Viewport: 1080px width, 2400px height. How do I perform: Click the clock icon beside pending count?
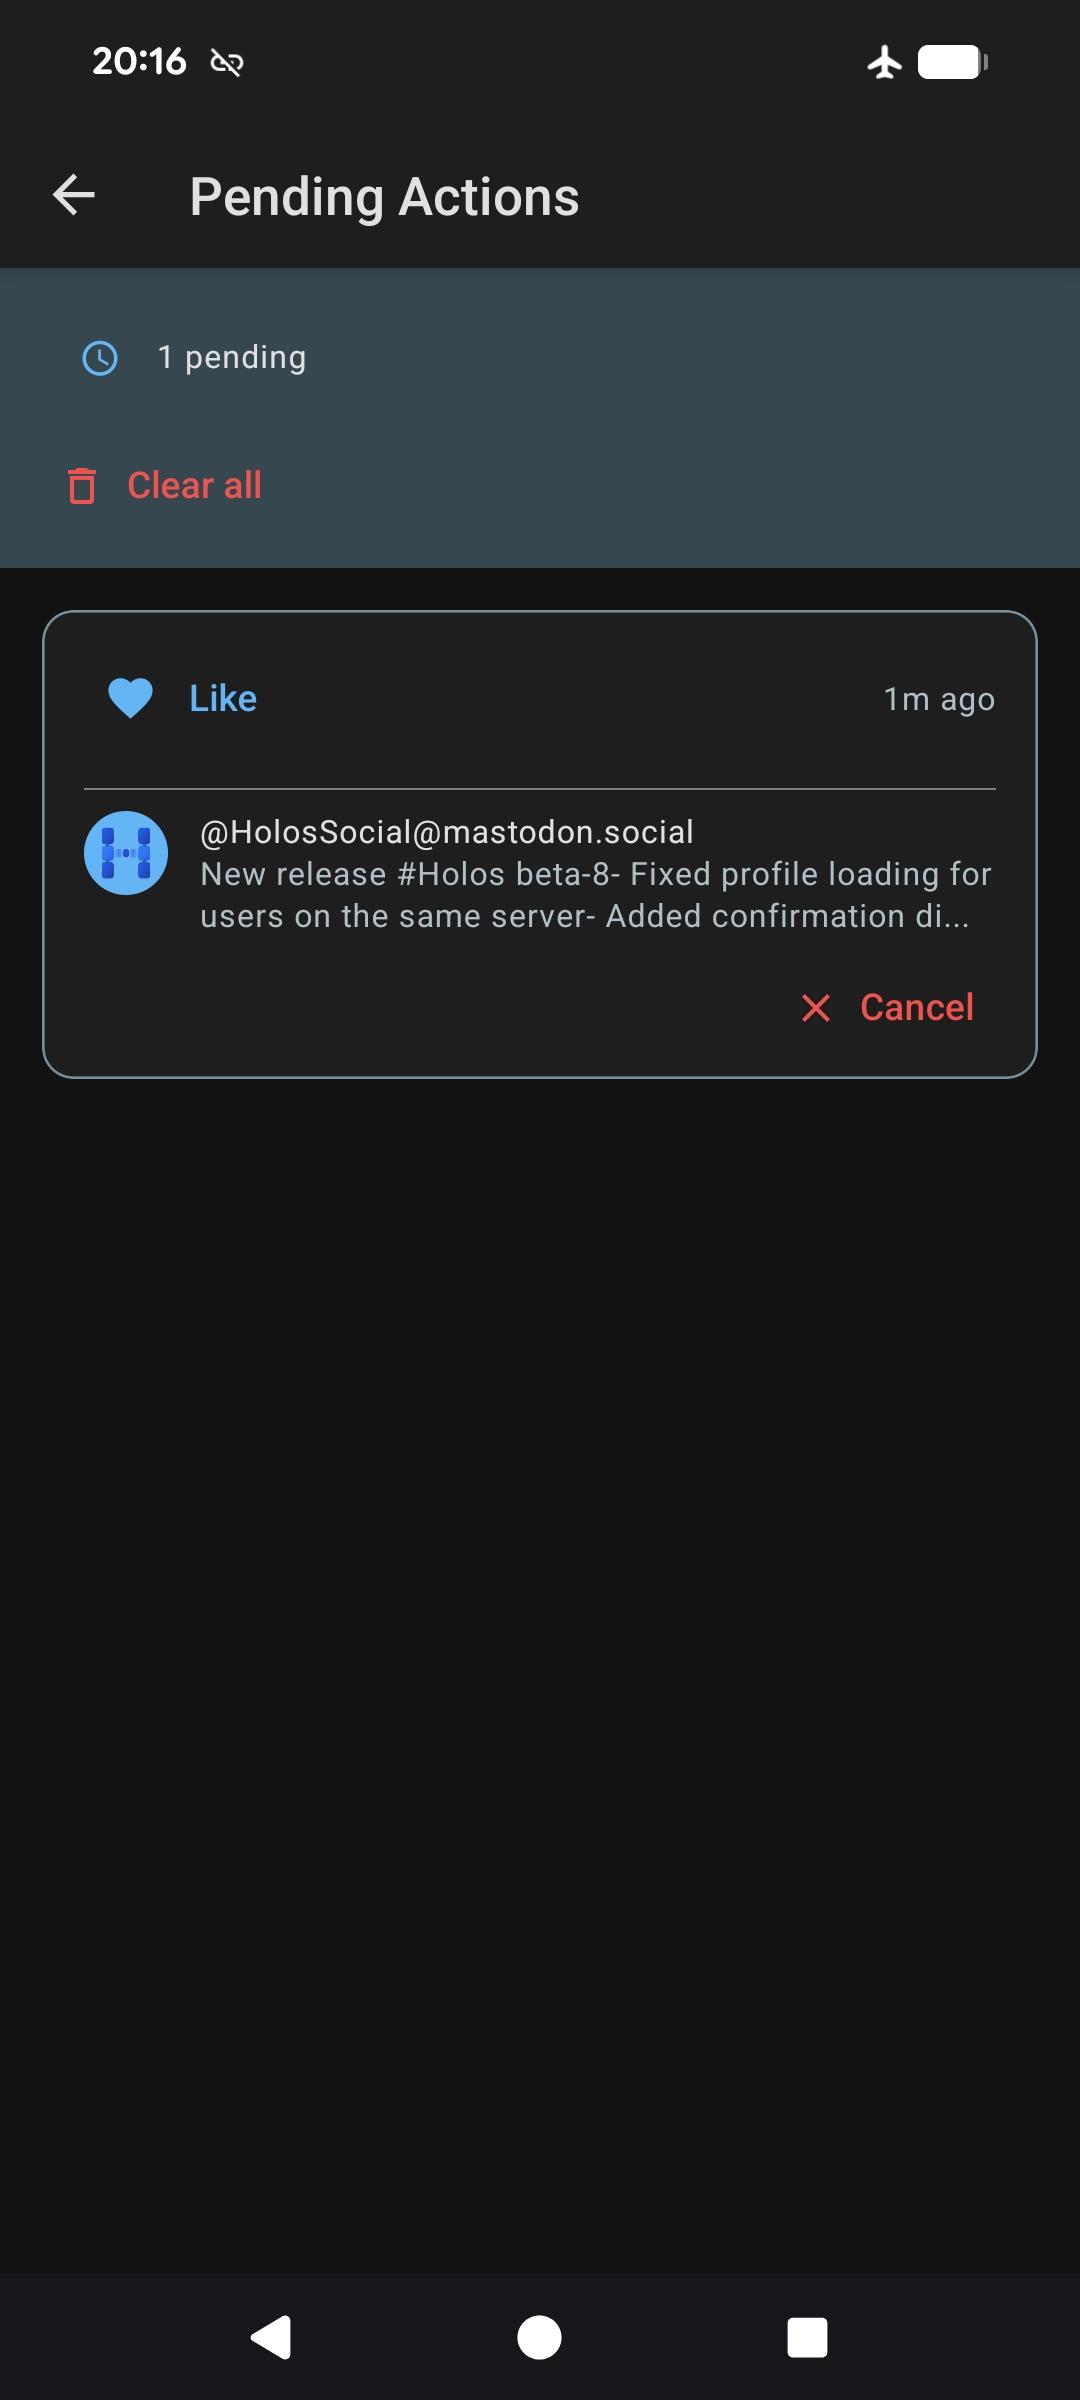[x=100, y=358]
